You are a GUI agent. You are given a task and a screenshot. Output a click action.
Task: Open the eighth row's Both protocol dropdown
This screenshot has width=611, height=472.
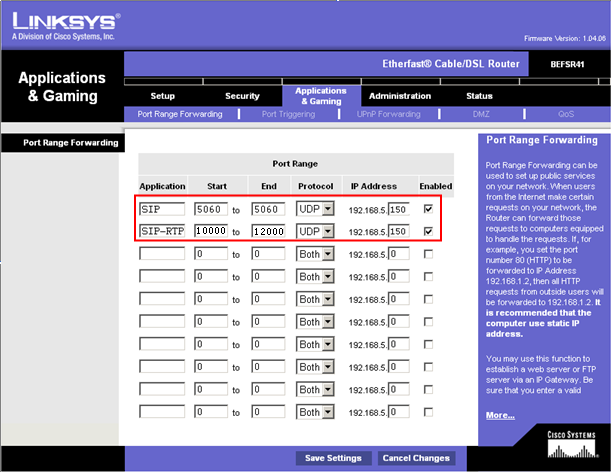[x=315, y=367]
